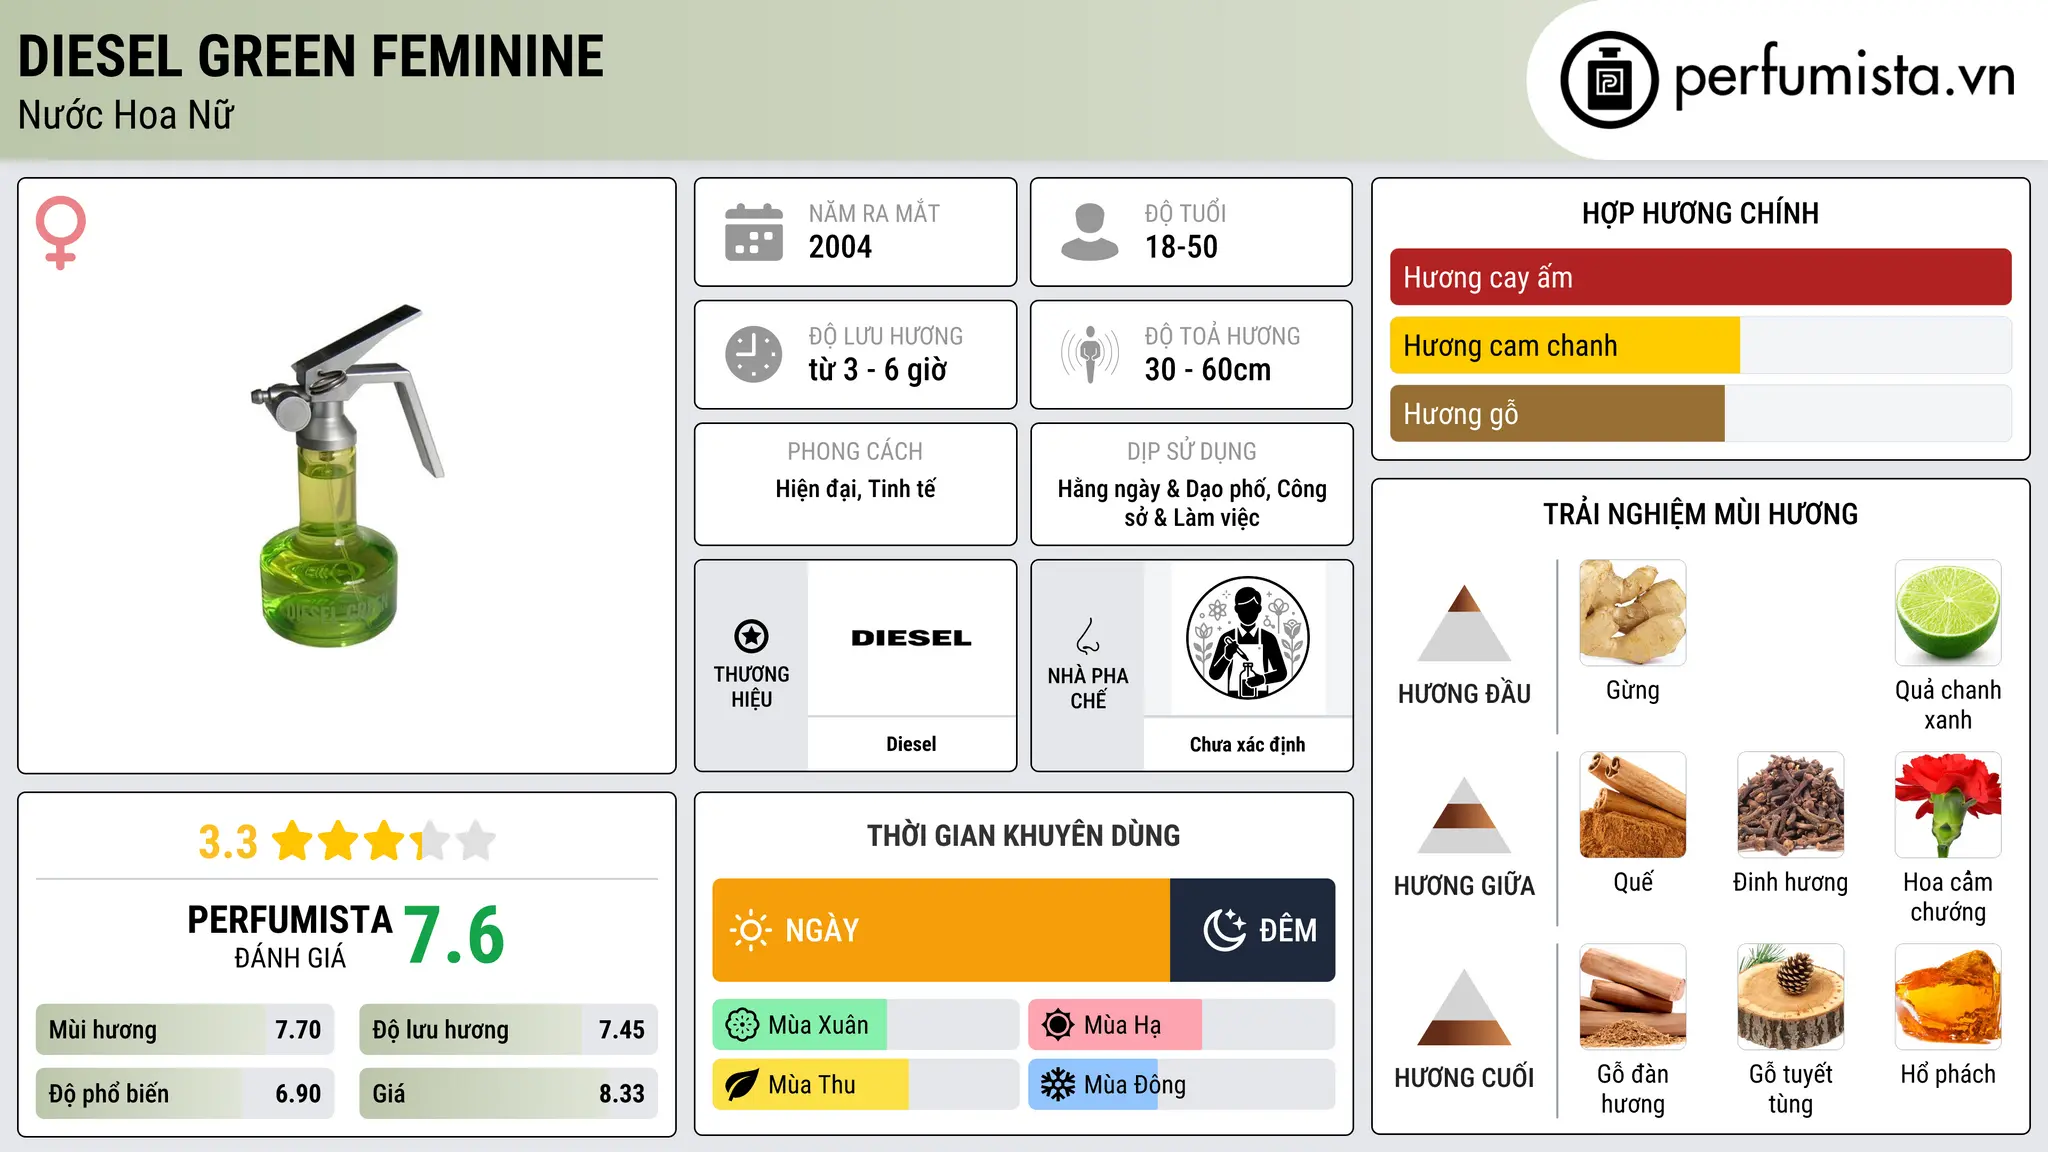2048x1152 pixels.
Task: Click the THỜI GIAN KHUYÊN DÙNG heading
Action: tap(1024, 836)
